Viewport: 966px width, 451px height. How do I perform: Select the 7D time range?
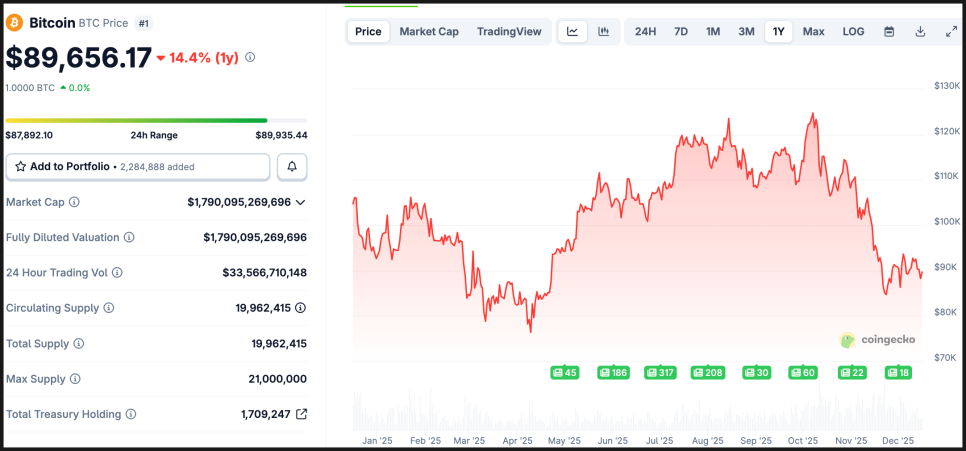point(681,31)
